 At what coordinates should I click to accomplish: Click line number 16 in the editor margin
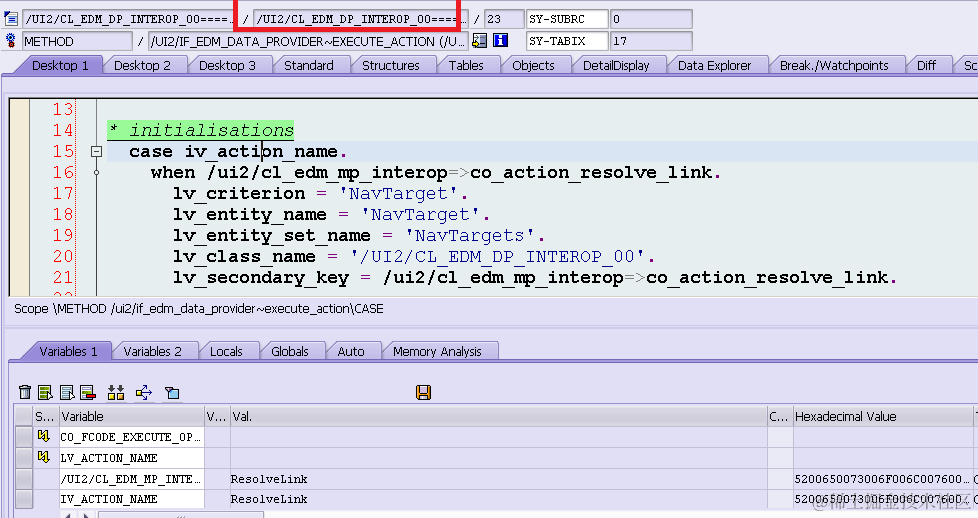click(x=63, y=172)
